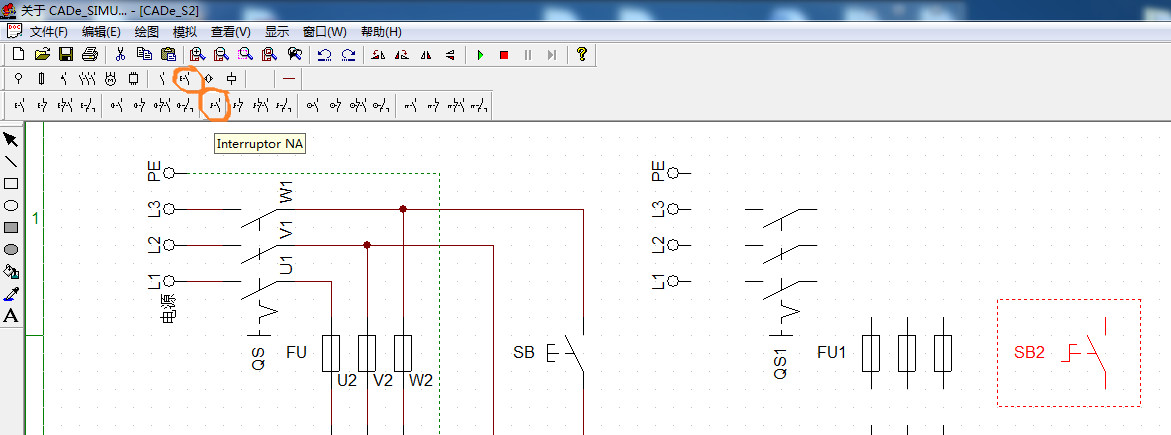Click the FU1 label text

tap(831, 352)
